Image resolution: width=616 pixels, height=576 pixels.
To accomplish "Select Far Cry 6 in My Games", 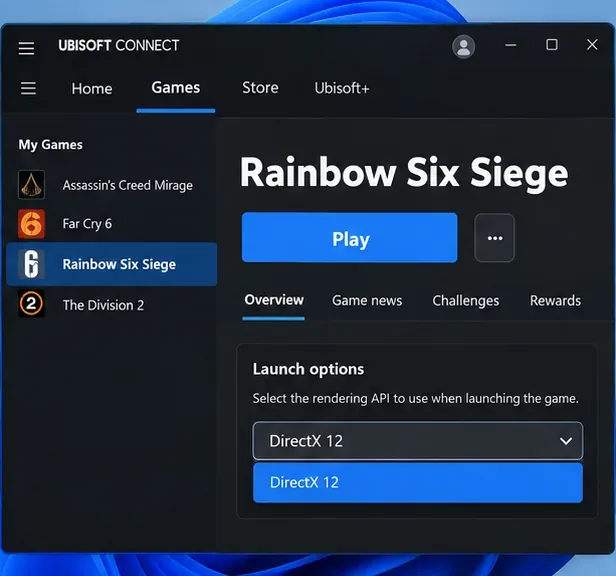I will pyautogui.click(x=112, y=224).
